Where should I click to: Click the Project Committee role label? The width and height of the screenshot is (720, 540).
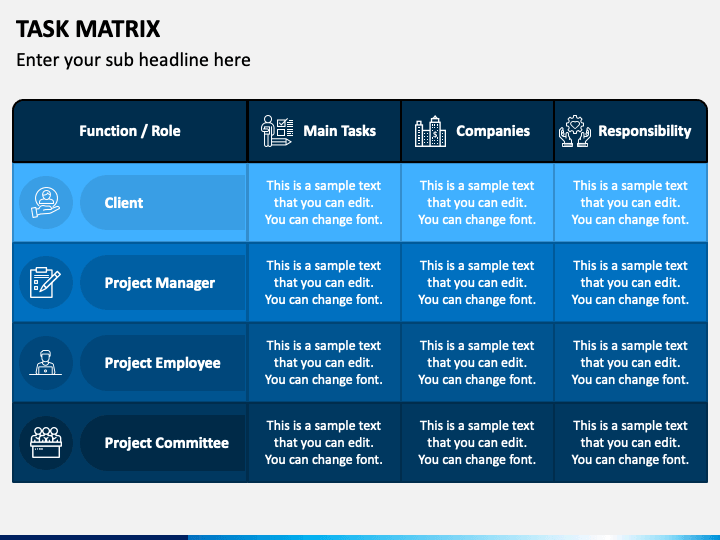point(166,443)
